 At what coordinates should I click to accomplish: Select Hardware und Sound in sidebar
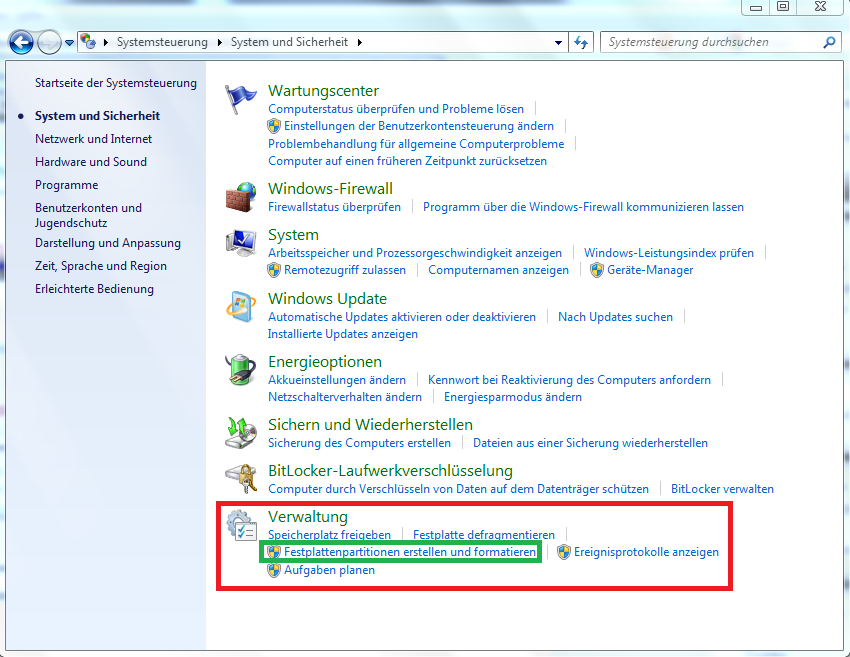tap(90, 162)
